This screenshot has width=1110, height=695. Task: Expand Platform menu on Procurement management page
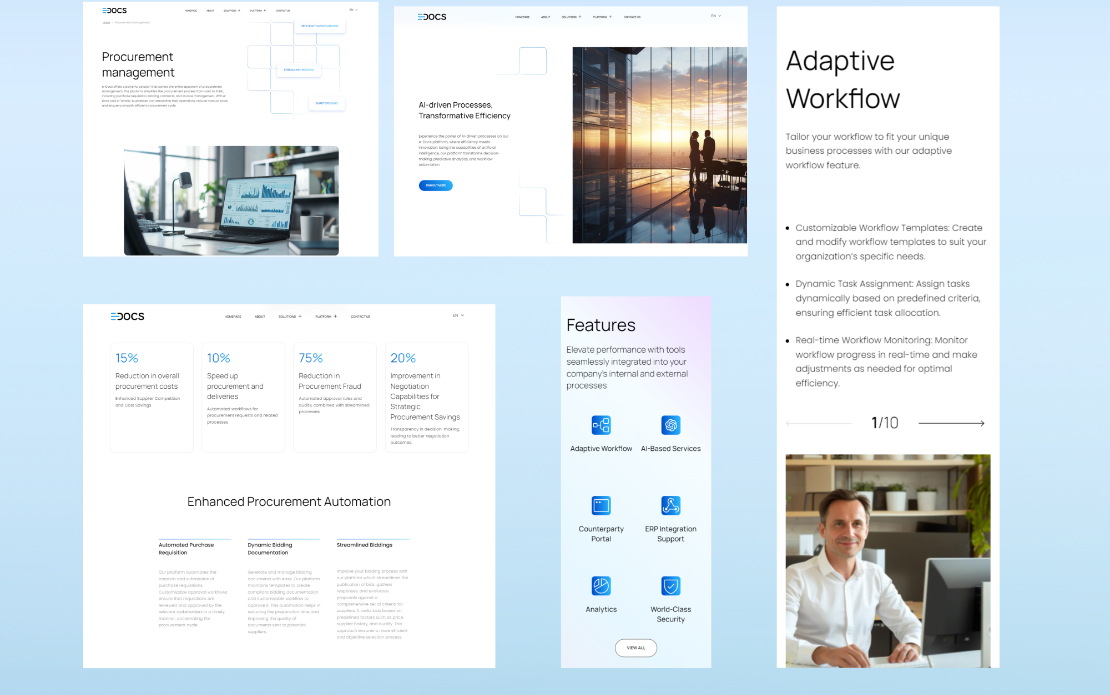[258, 11]
